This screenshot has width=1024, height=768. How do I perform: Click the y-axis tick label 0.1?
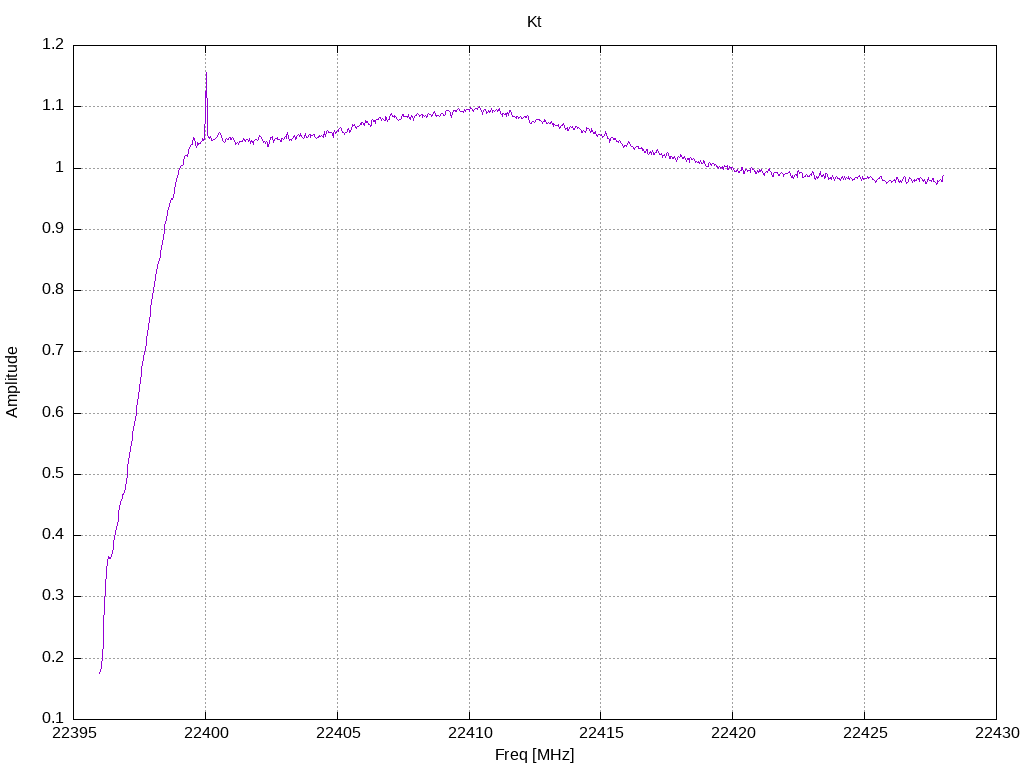point(53,718)
